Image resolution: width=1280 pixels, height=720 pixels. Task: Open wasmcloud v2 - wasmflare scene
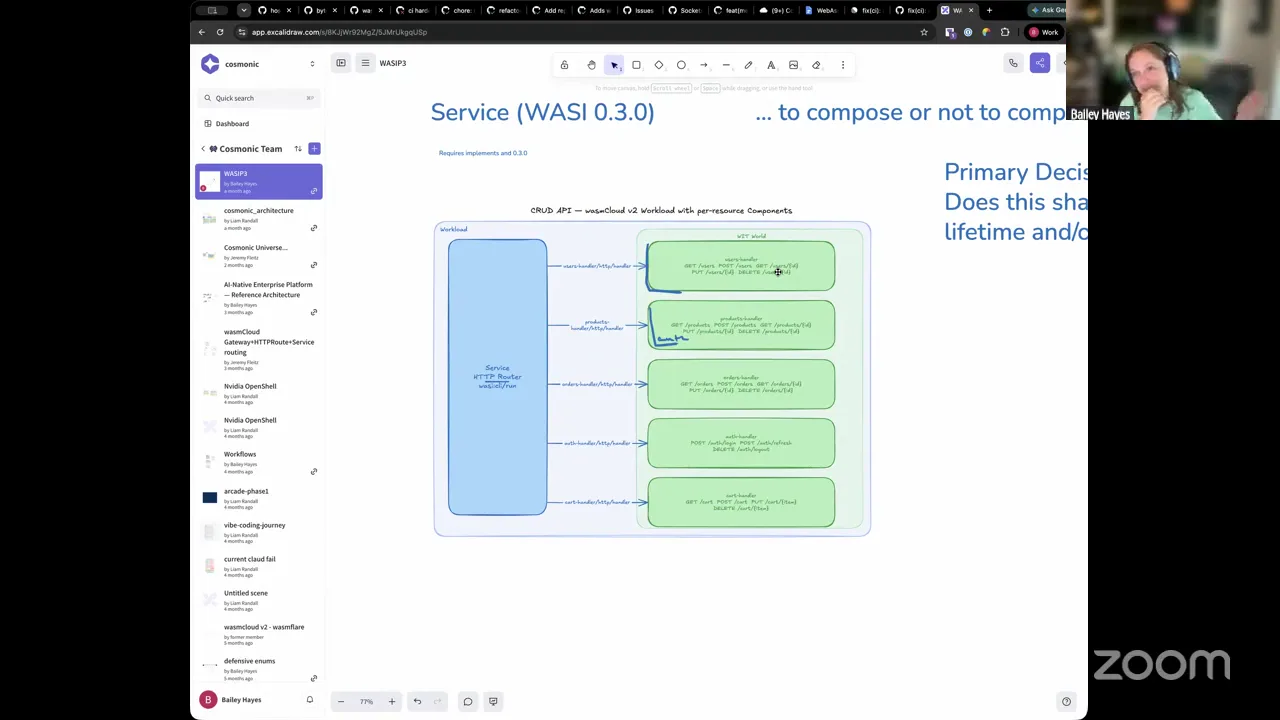(x=259, y=633)
